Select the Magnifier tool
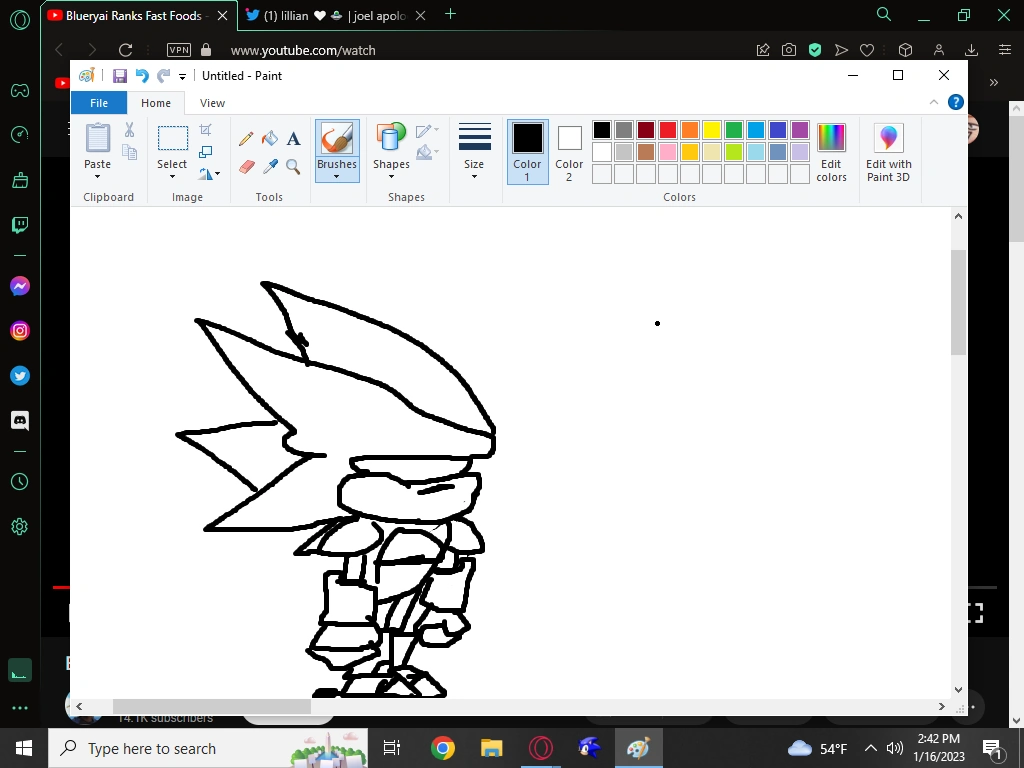Image resolution: width=1024 pixels, height=768 pixels. pos(294,166)
